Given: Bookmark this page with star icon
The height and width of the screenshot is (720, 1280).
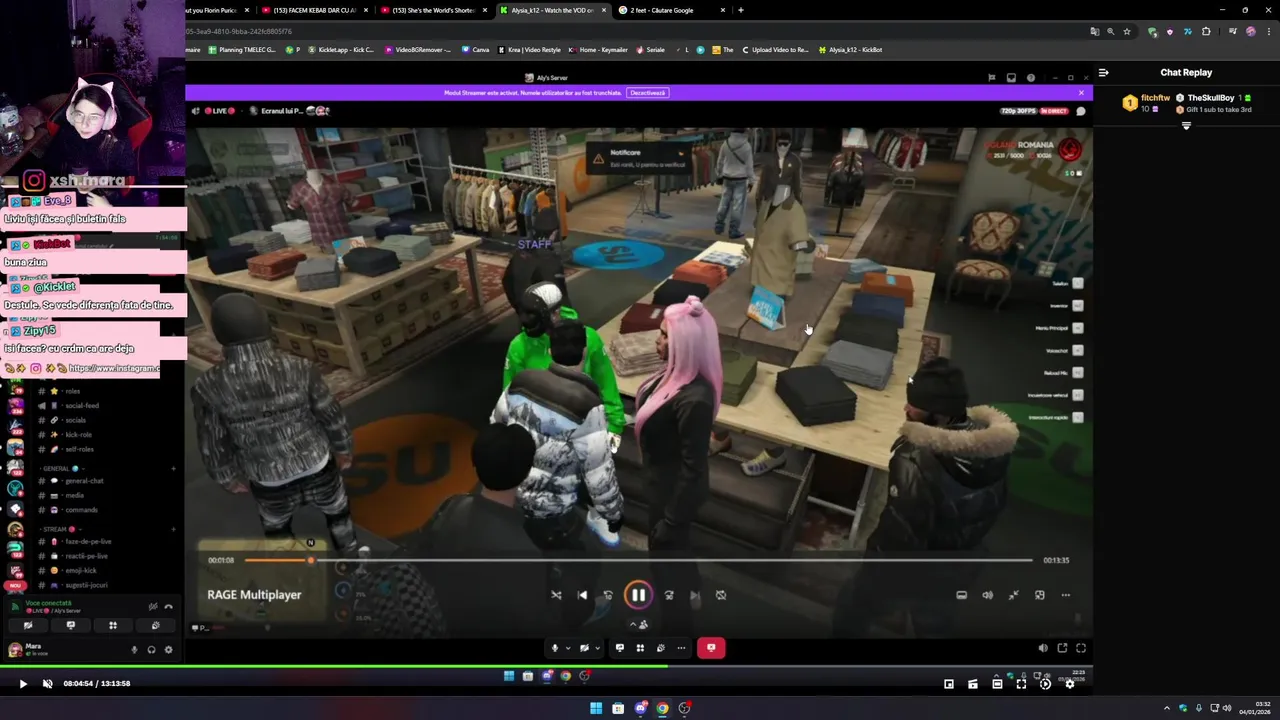Looking at the screenshot, I should [x=1127, y=31].
